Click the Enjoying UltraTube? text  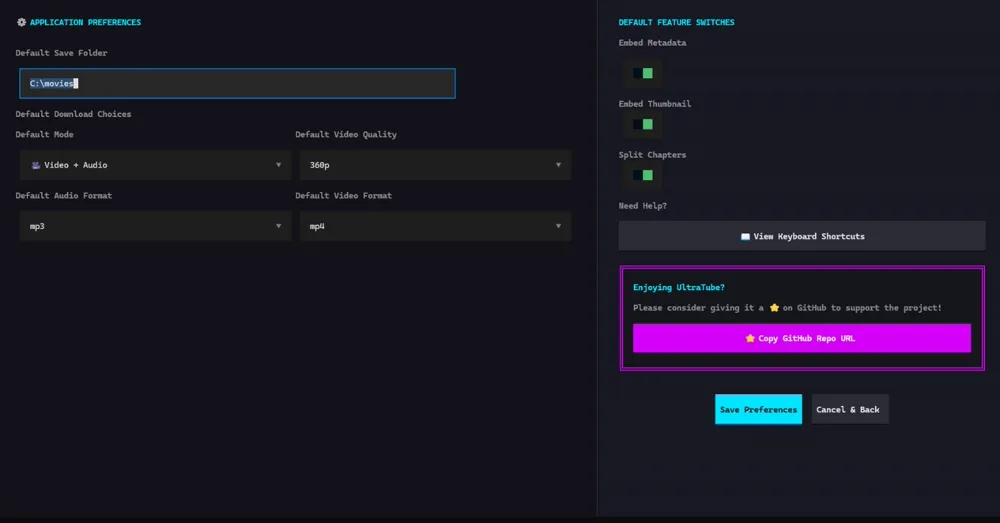coord(679,288)
